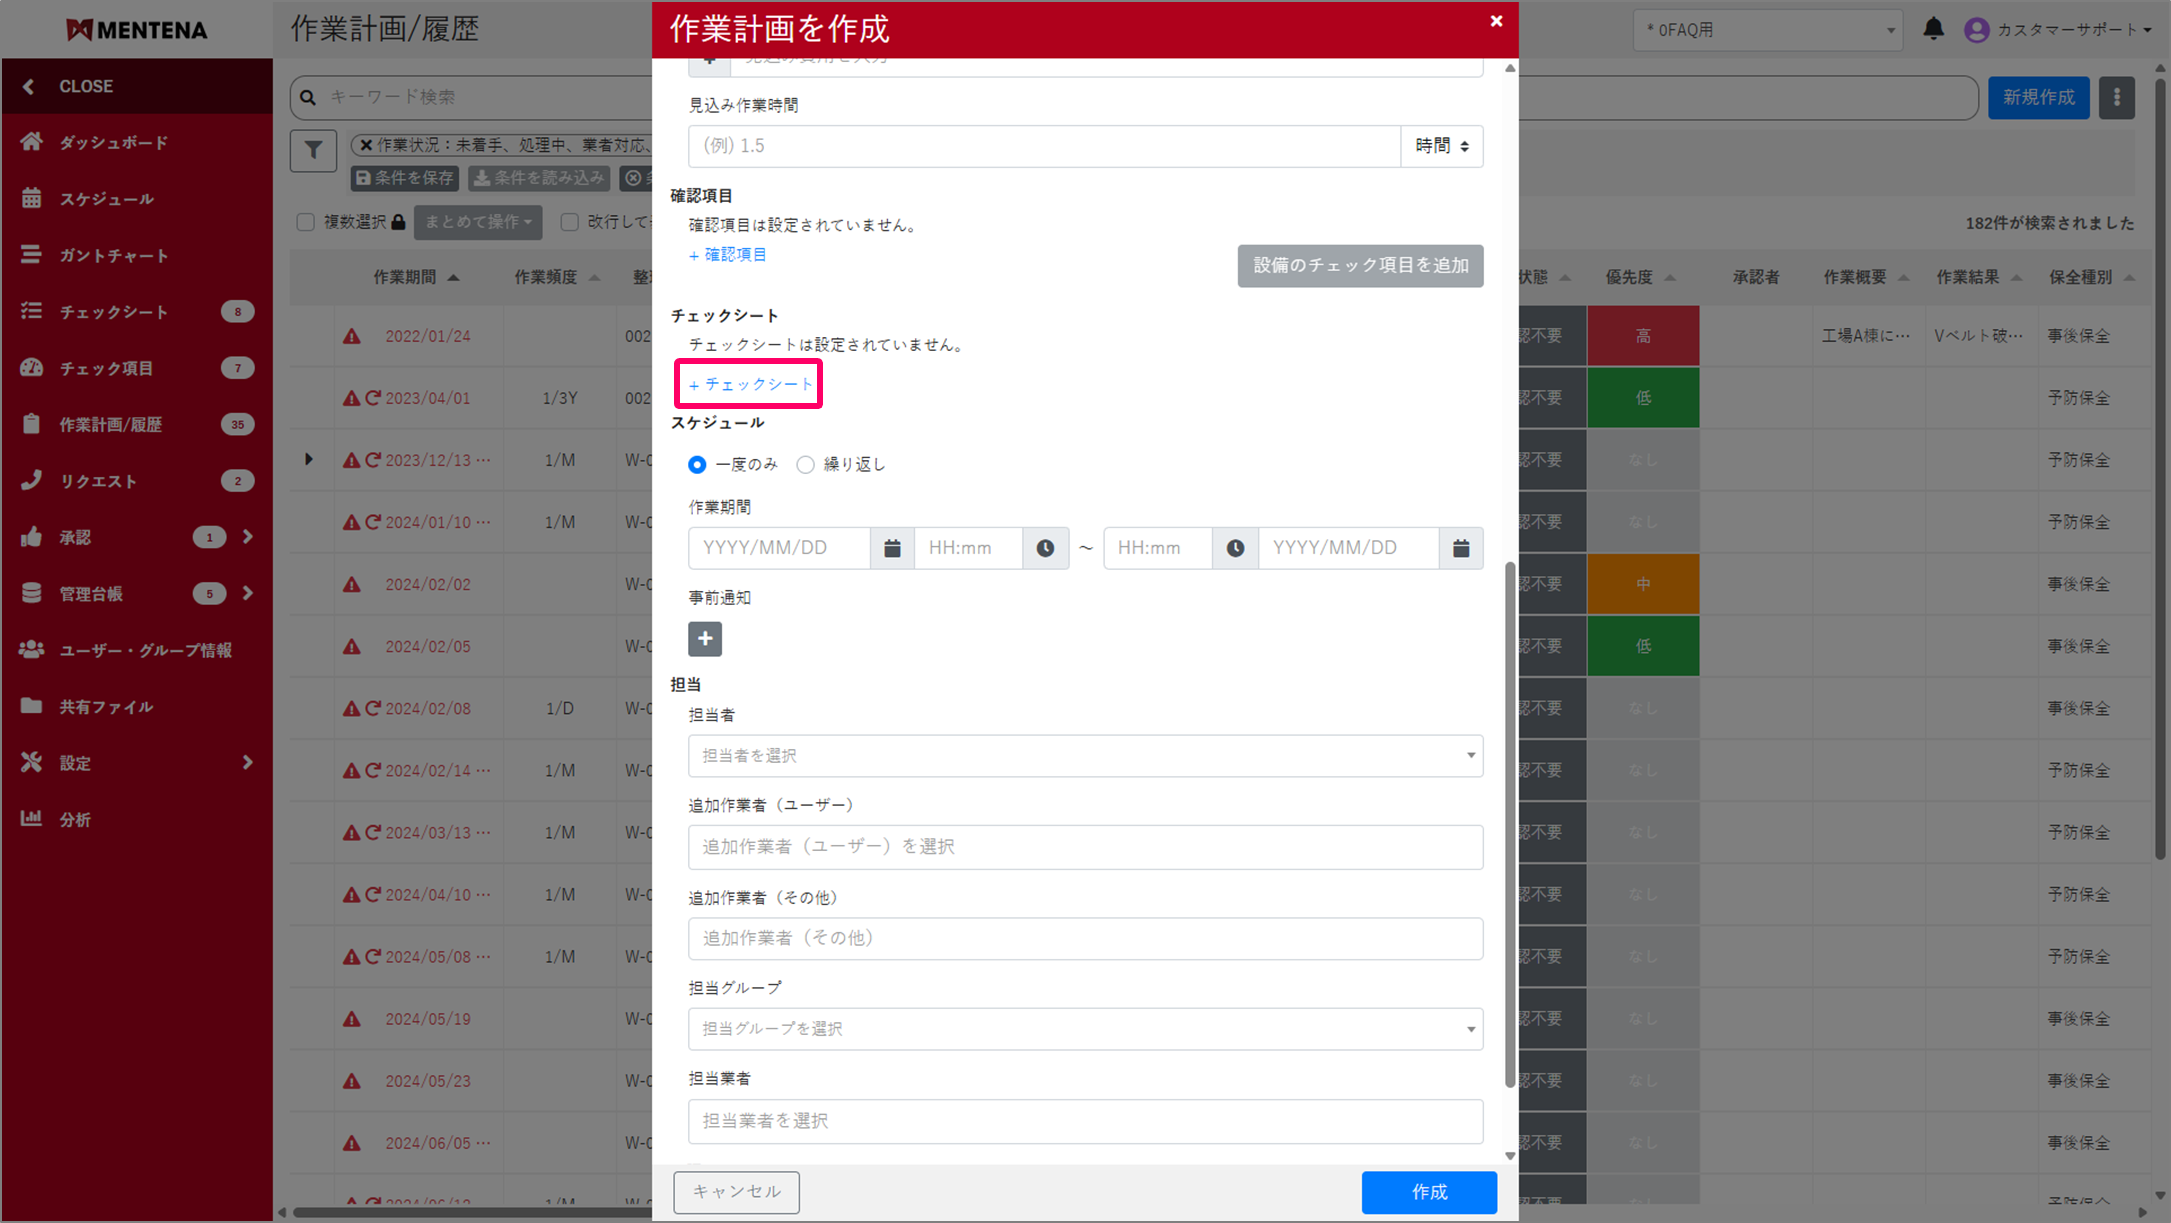
Task: Click the notification bell icon
Action: pyautogui.click(x=1933, y=29)
